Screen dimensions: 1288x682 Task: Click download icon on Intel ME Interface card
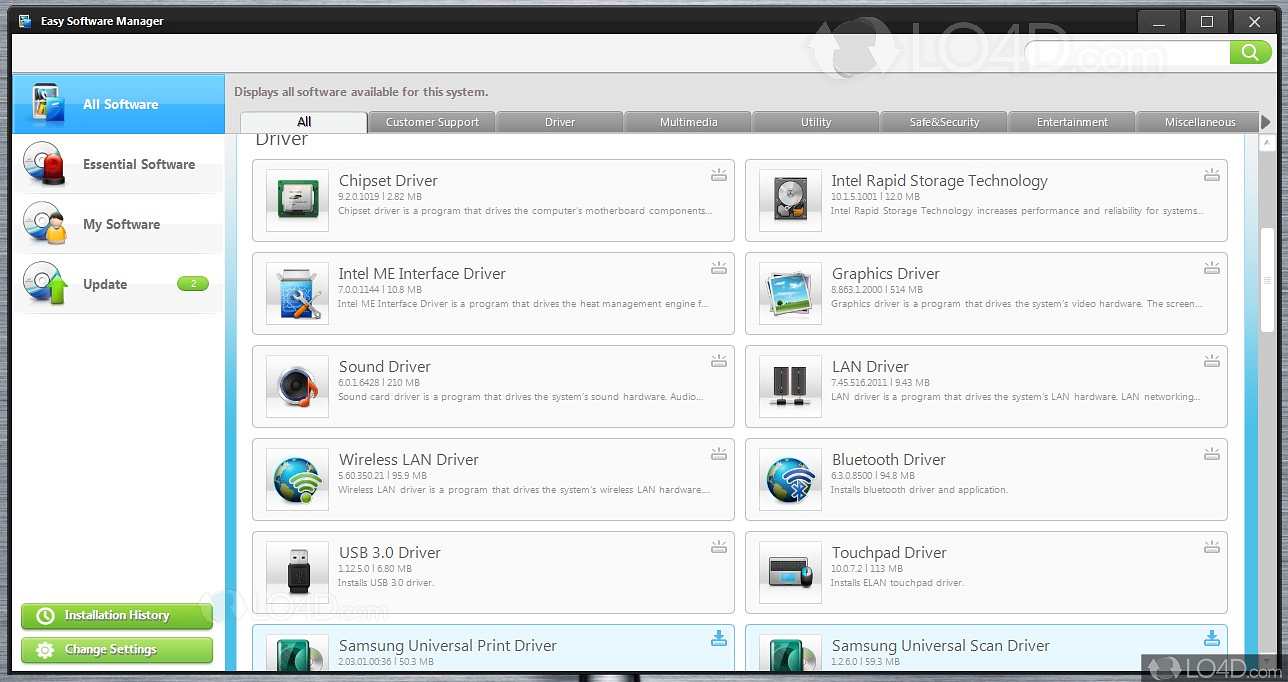718,268
